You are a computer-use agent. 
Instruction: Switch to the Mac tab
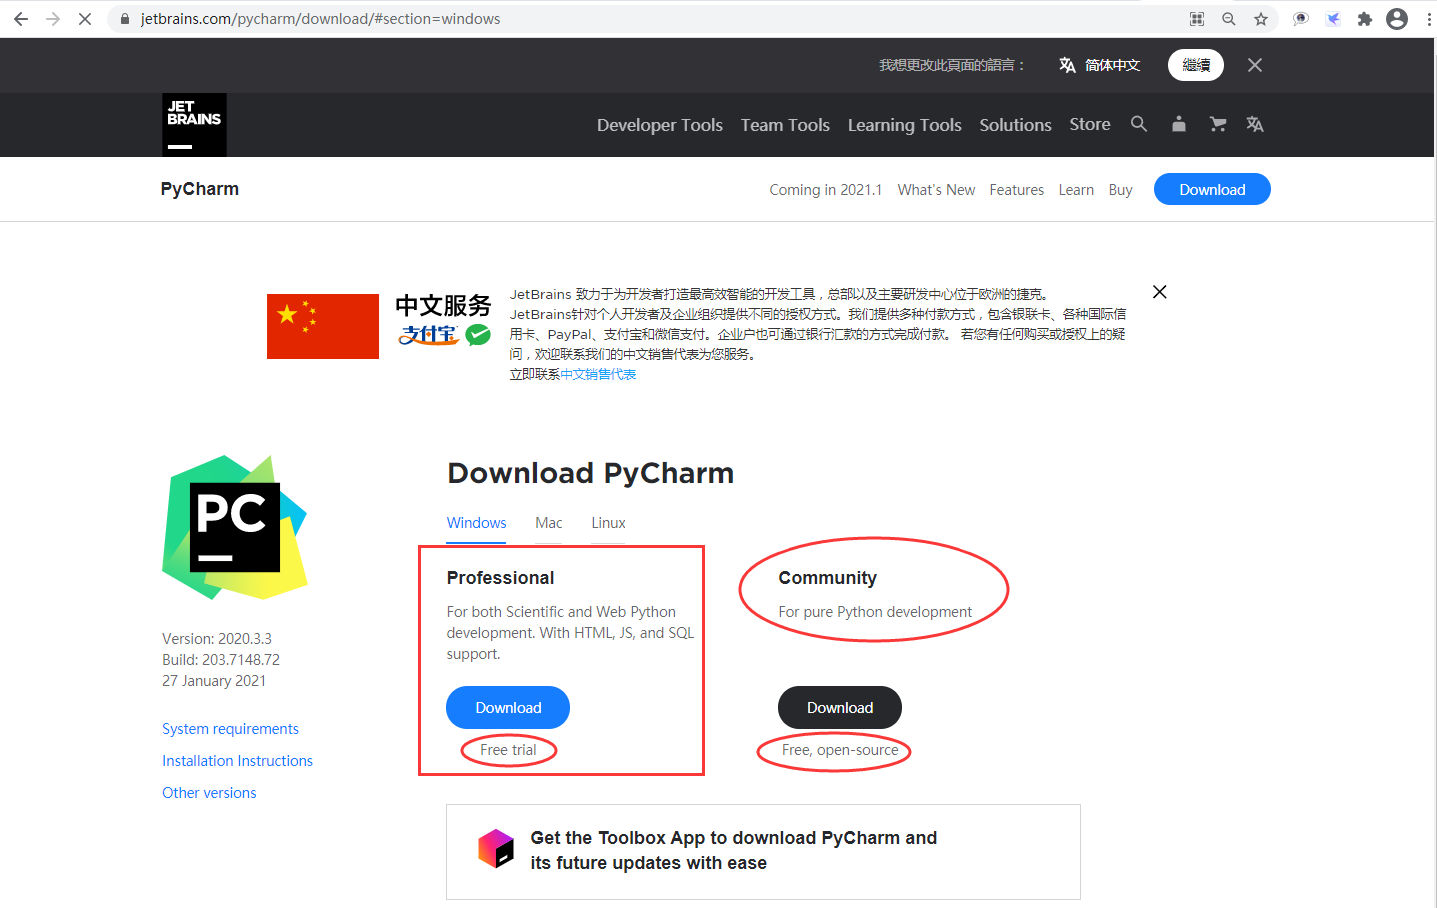click(549, 523)
